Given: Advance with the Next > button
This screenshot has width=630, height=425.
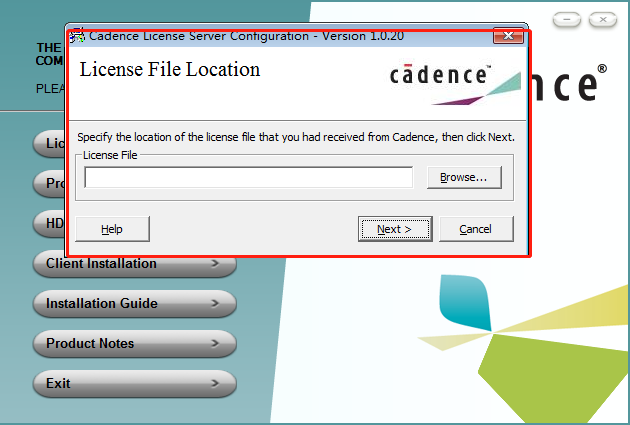Looking at the screenshot, I should point(395,229).
